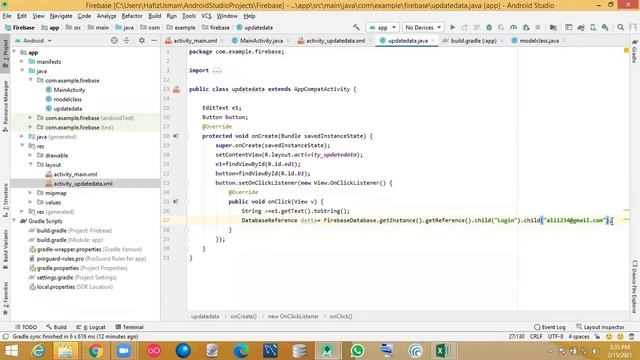Toggle the Structure side panel
Screen dimensions: 640x360
(x=5, y=200)
